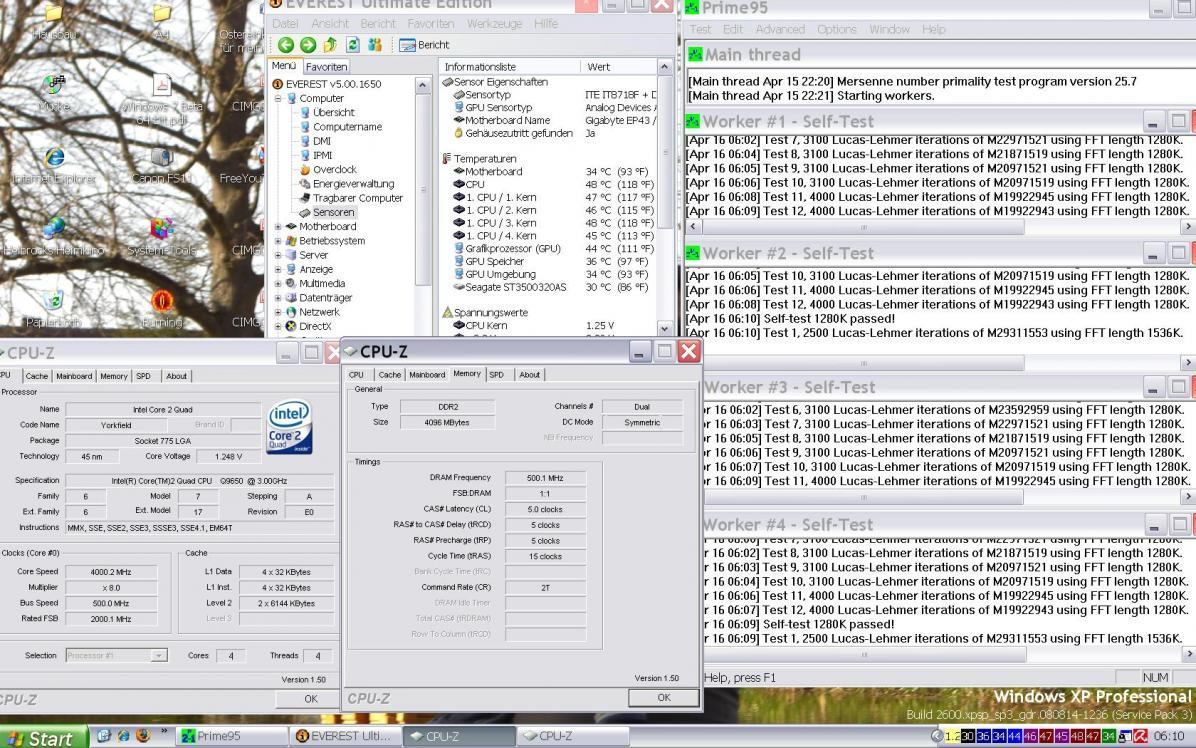Select the IPMI entry in EVEREST tree

(323, 155)
